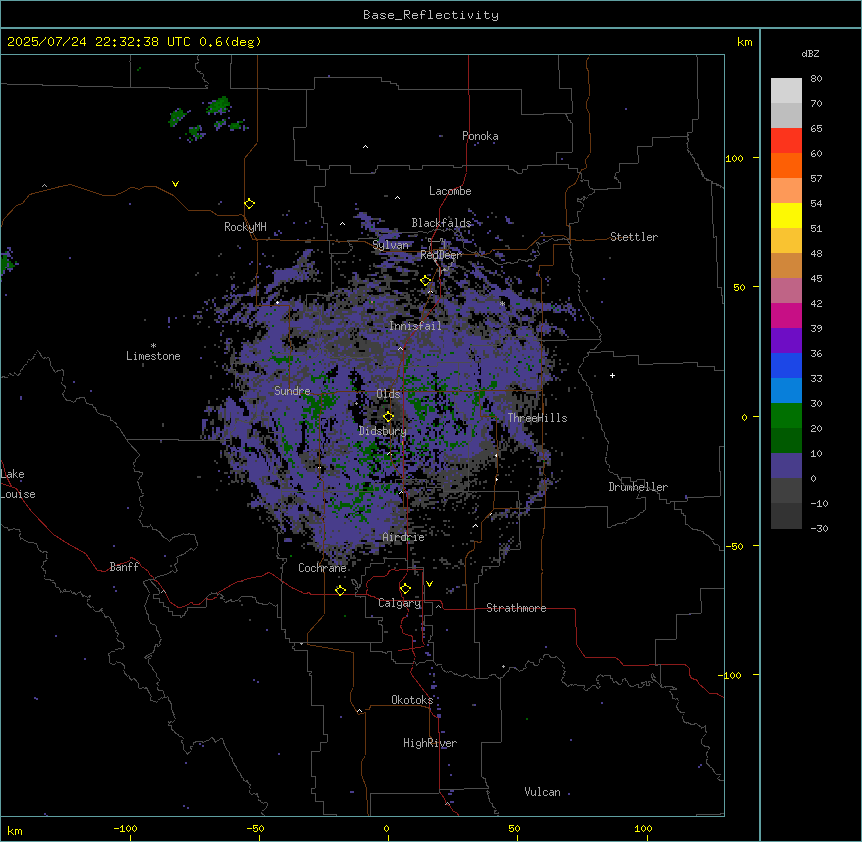
Task: Select the light gray 70-80 dBZ legend swatch
Action: [x=786, y=91]
